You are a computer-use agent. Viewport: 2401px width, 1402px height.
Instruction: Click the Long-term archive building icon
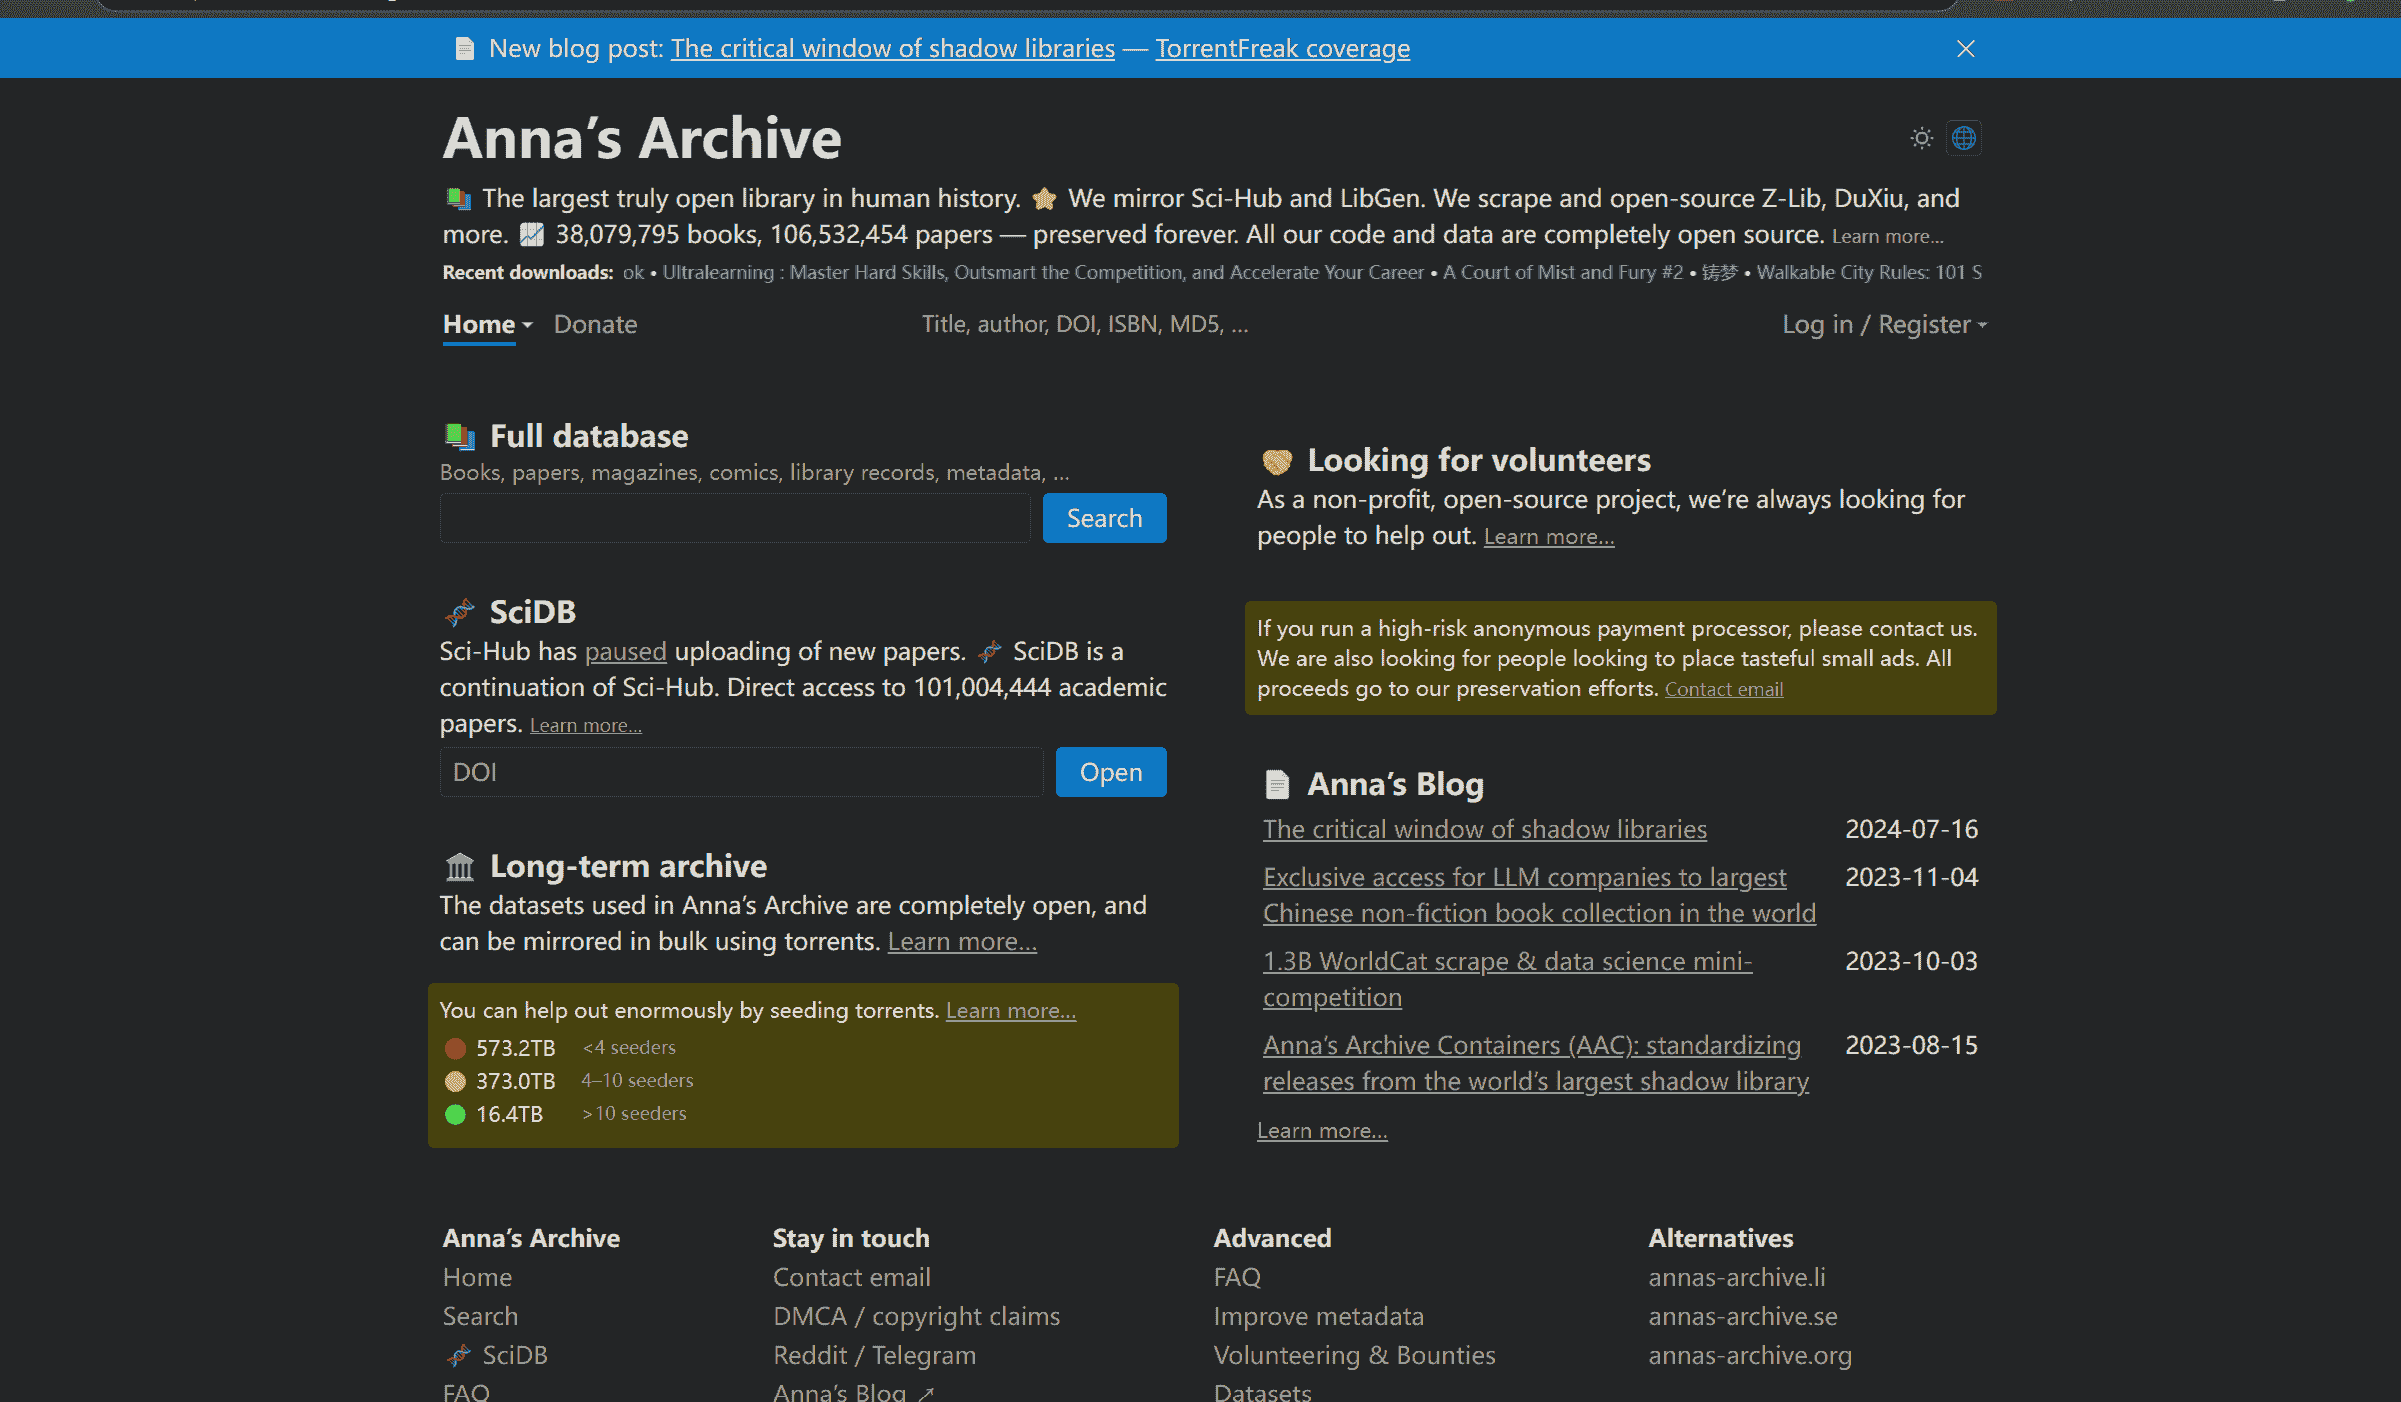[460, 866]
